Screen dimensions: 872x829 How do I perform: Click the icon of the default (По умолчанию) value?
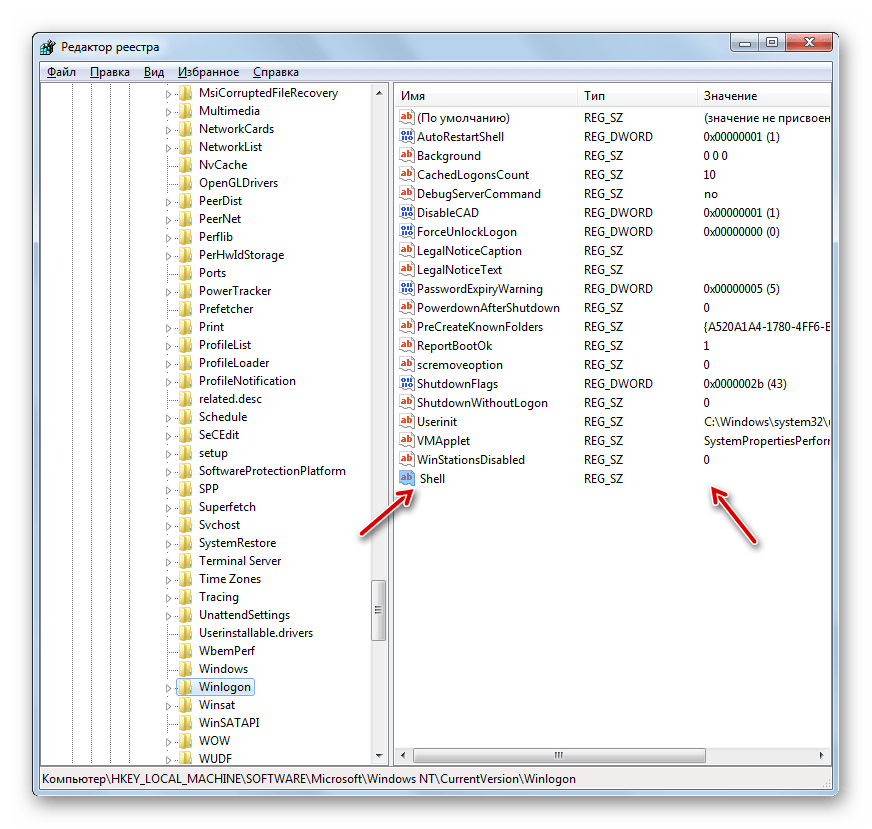407,117
